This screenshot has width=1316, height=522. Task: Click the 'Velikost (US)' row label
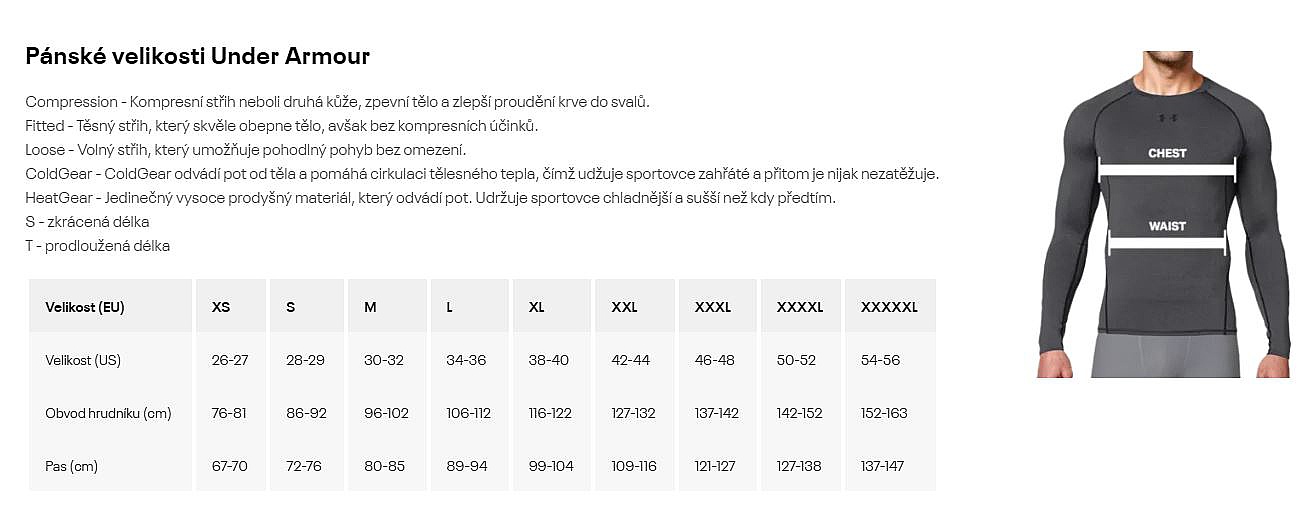[83, 360]
